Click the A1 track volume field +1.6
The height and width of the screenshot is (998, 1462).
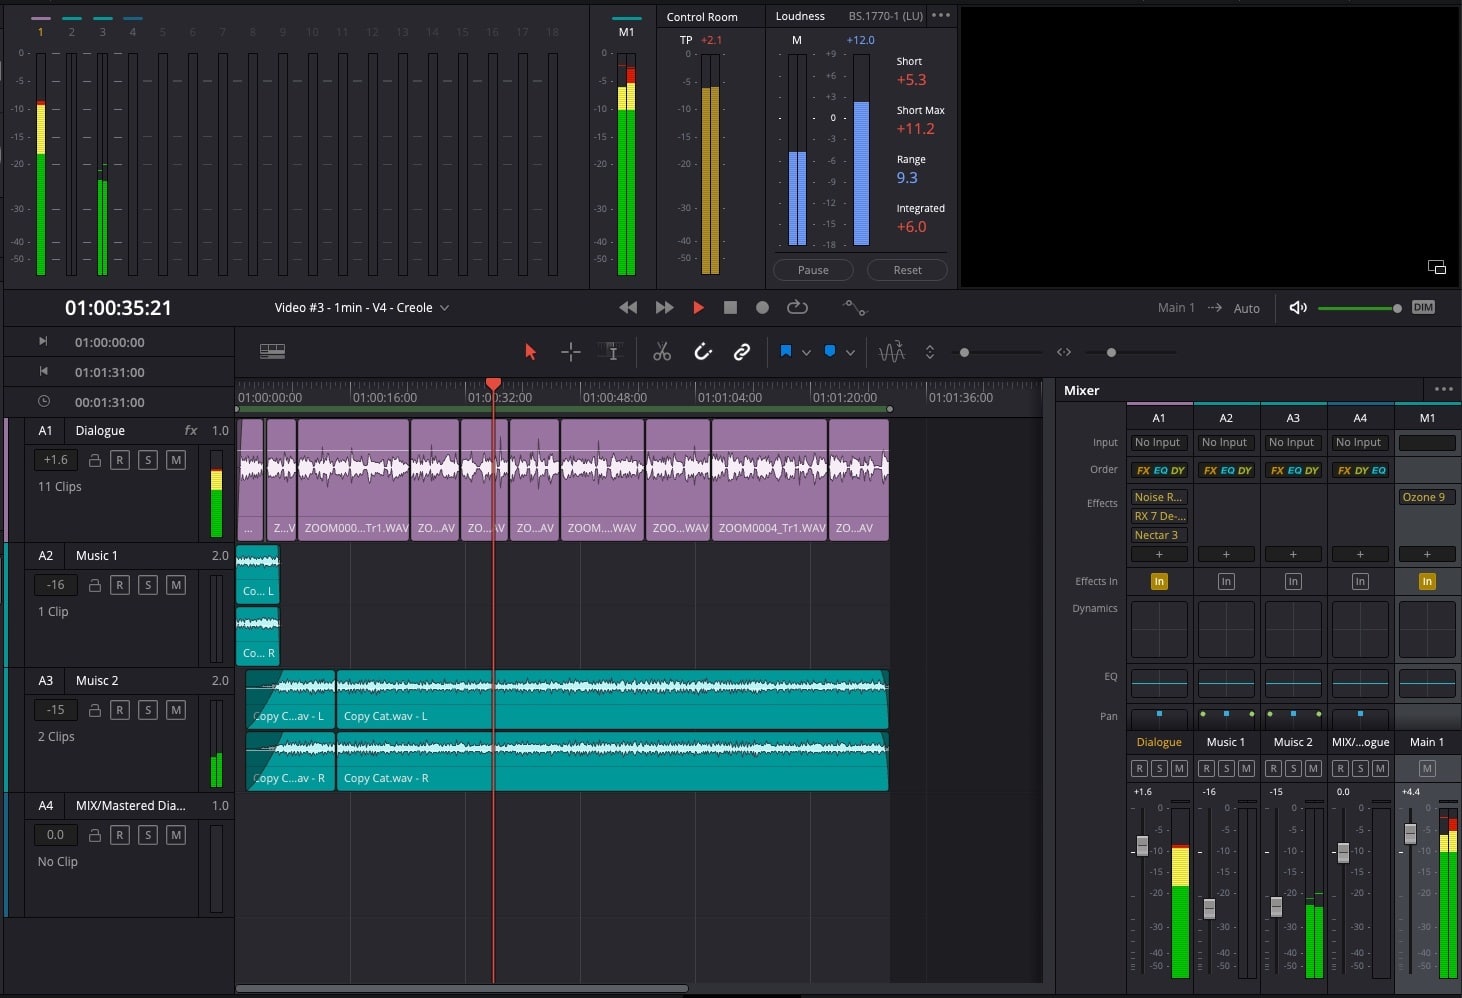click(56, 460)
